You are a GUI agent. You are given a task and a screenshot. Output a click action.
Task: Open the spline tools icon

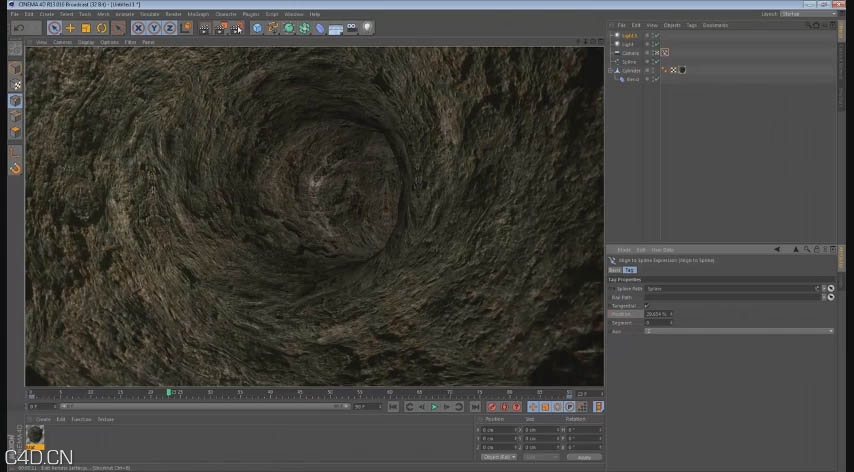tap(273, 28)
